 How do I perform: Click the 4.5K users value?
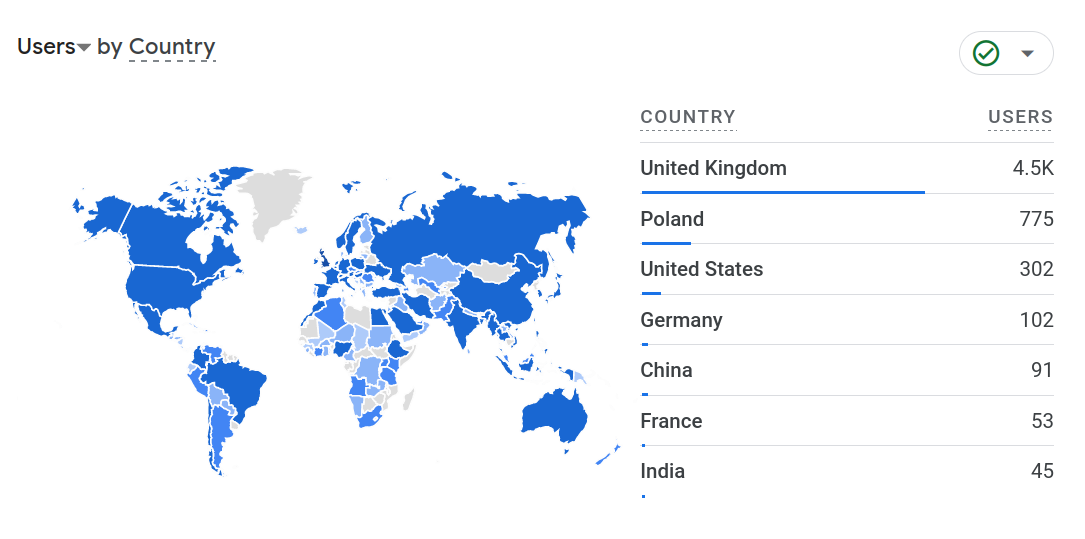pyautogui.click(x=1033, y=168)
